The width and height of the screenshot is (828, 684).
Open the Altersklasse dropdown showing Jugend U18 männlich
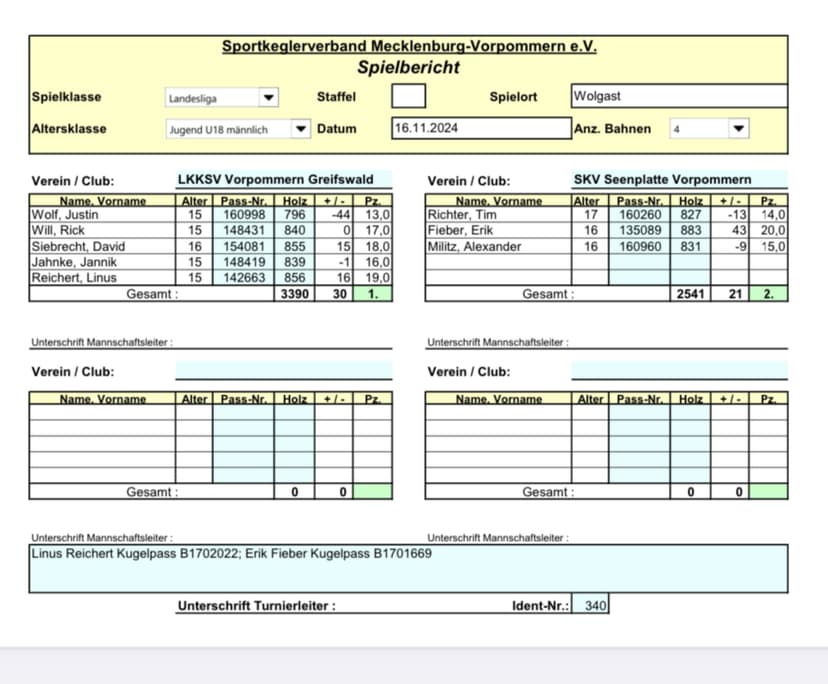click(x=238, y=129)
